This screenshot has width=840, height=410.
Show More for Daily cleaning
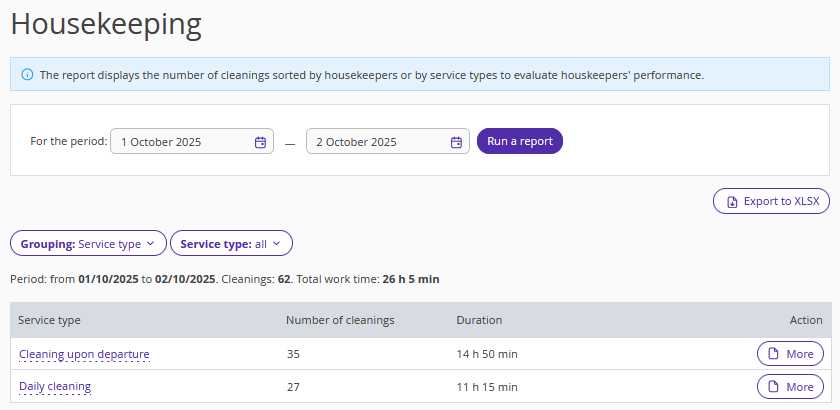790,387
